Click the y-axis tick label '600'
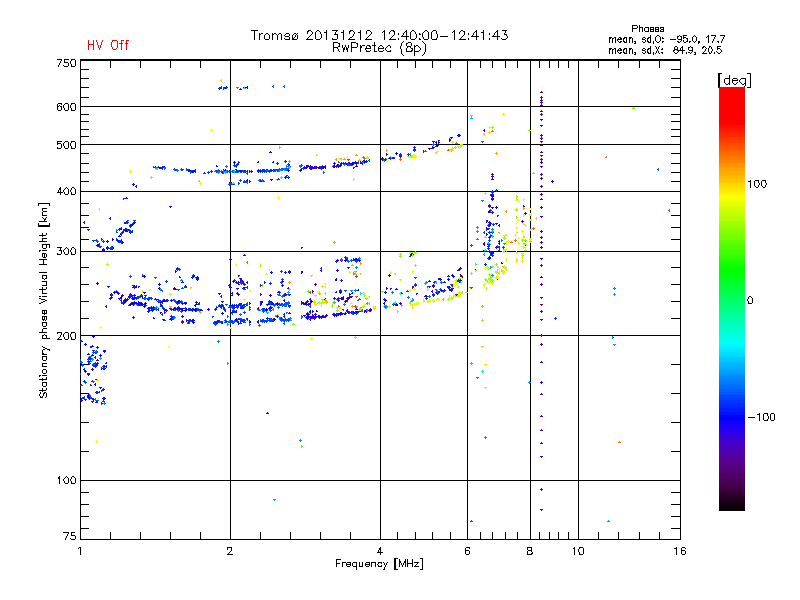The width and height of the screenshot is (800, 600). (x=66, y=107)
